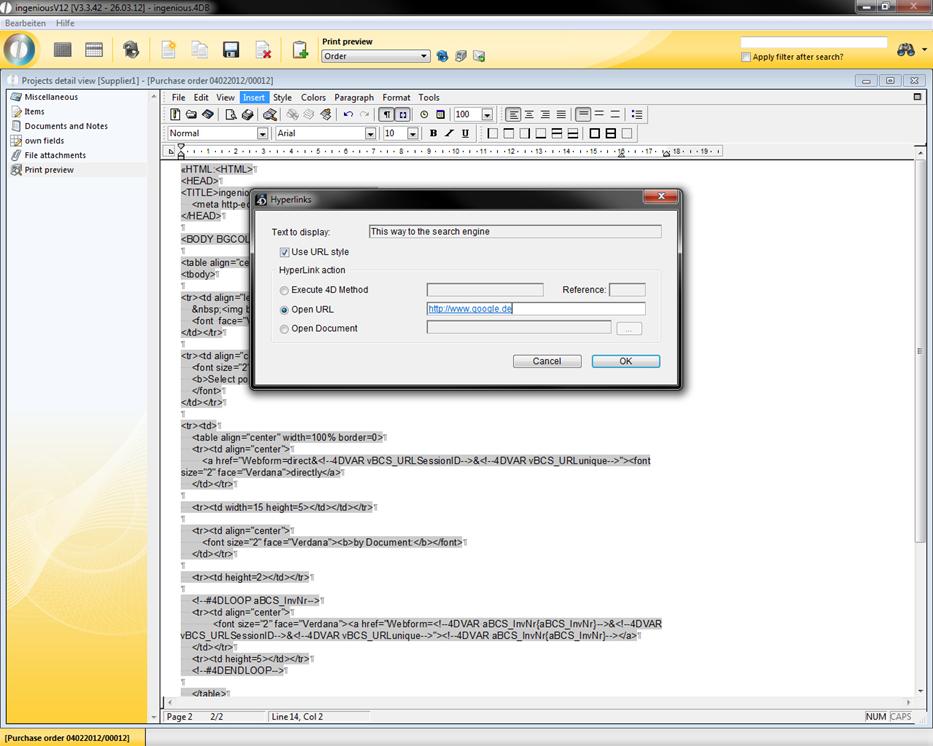This screenshot has height=746, width=933.
Task: Enable Apply filter after search checkbox
Action: coord(746,57)
